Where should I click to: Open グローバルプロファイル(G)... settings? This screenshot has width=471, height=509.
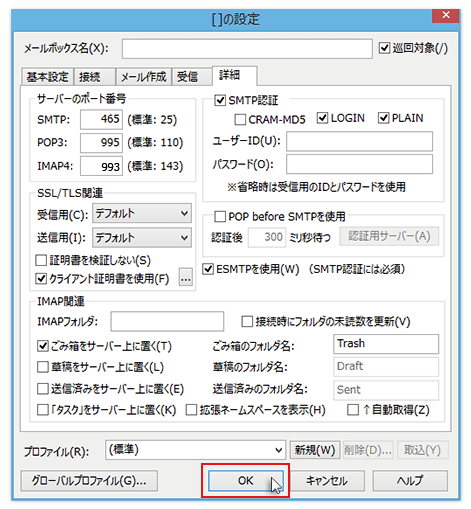point(89,481)
